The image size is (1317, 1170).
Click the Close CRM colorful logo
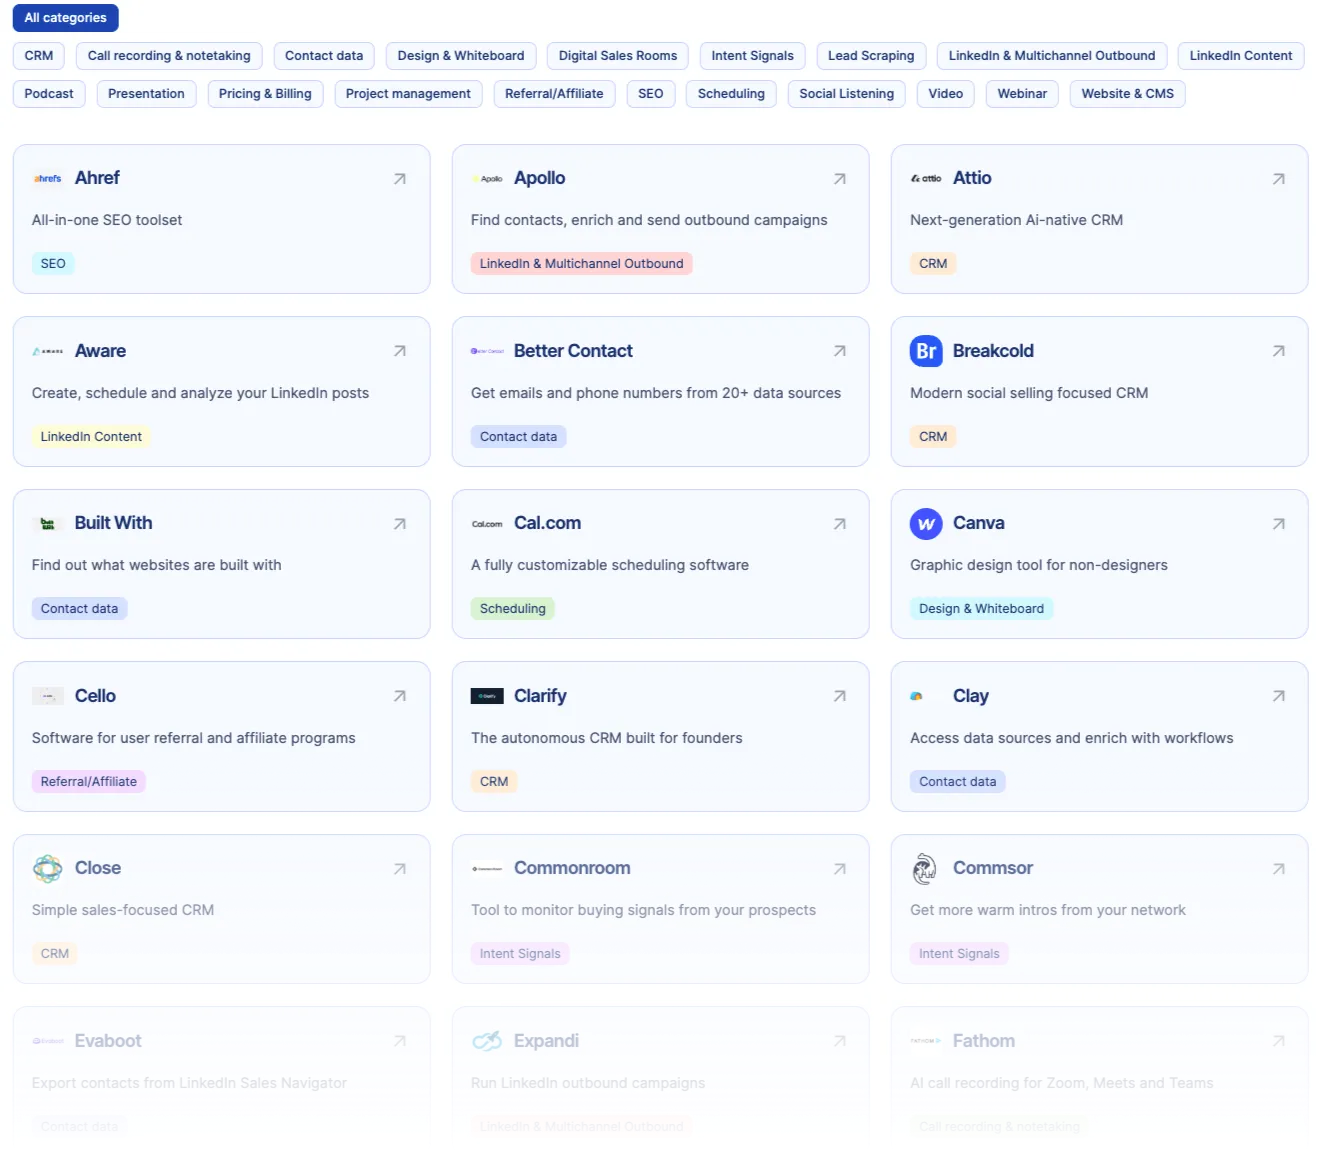coord(48,868)
